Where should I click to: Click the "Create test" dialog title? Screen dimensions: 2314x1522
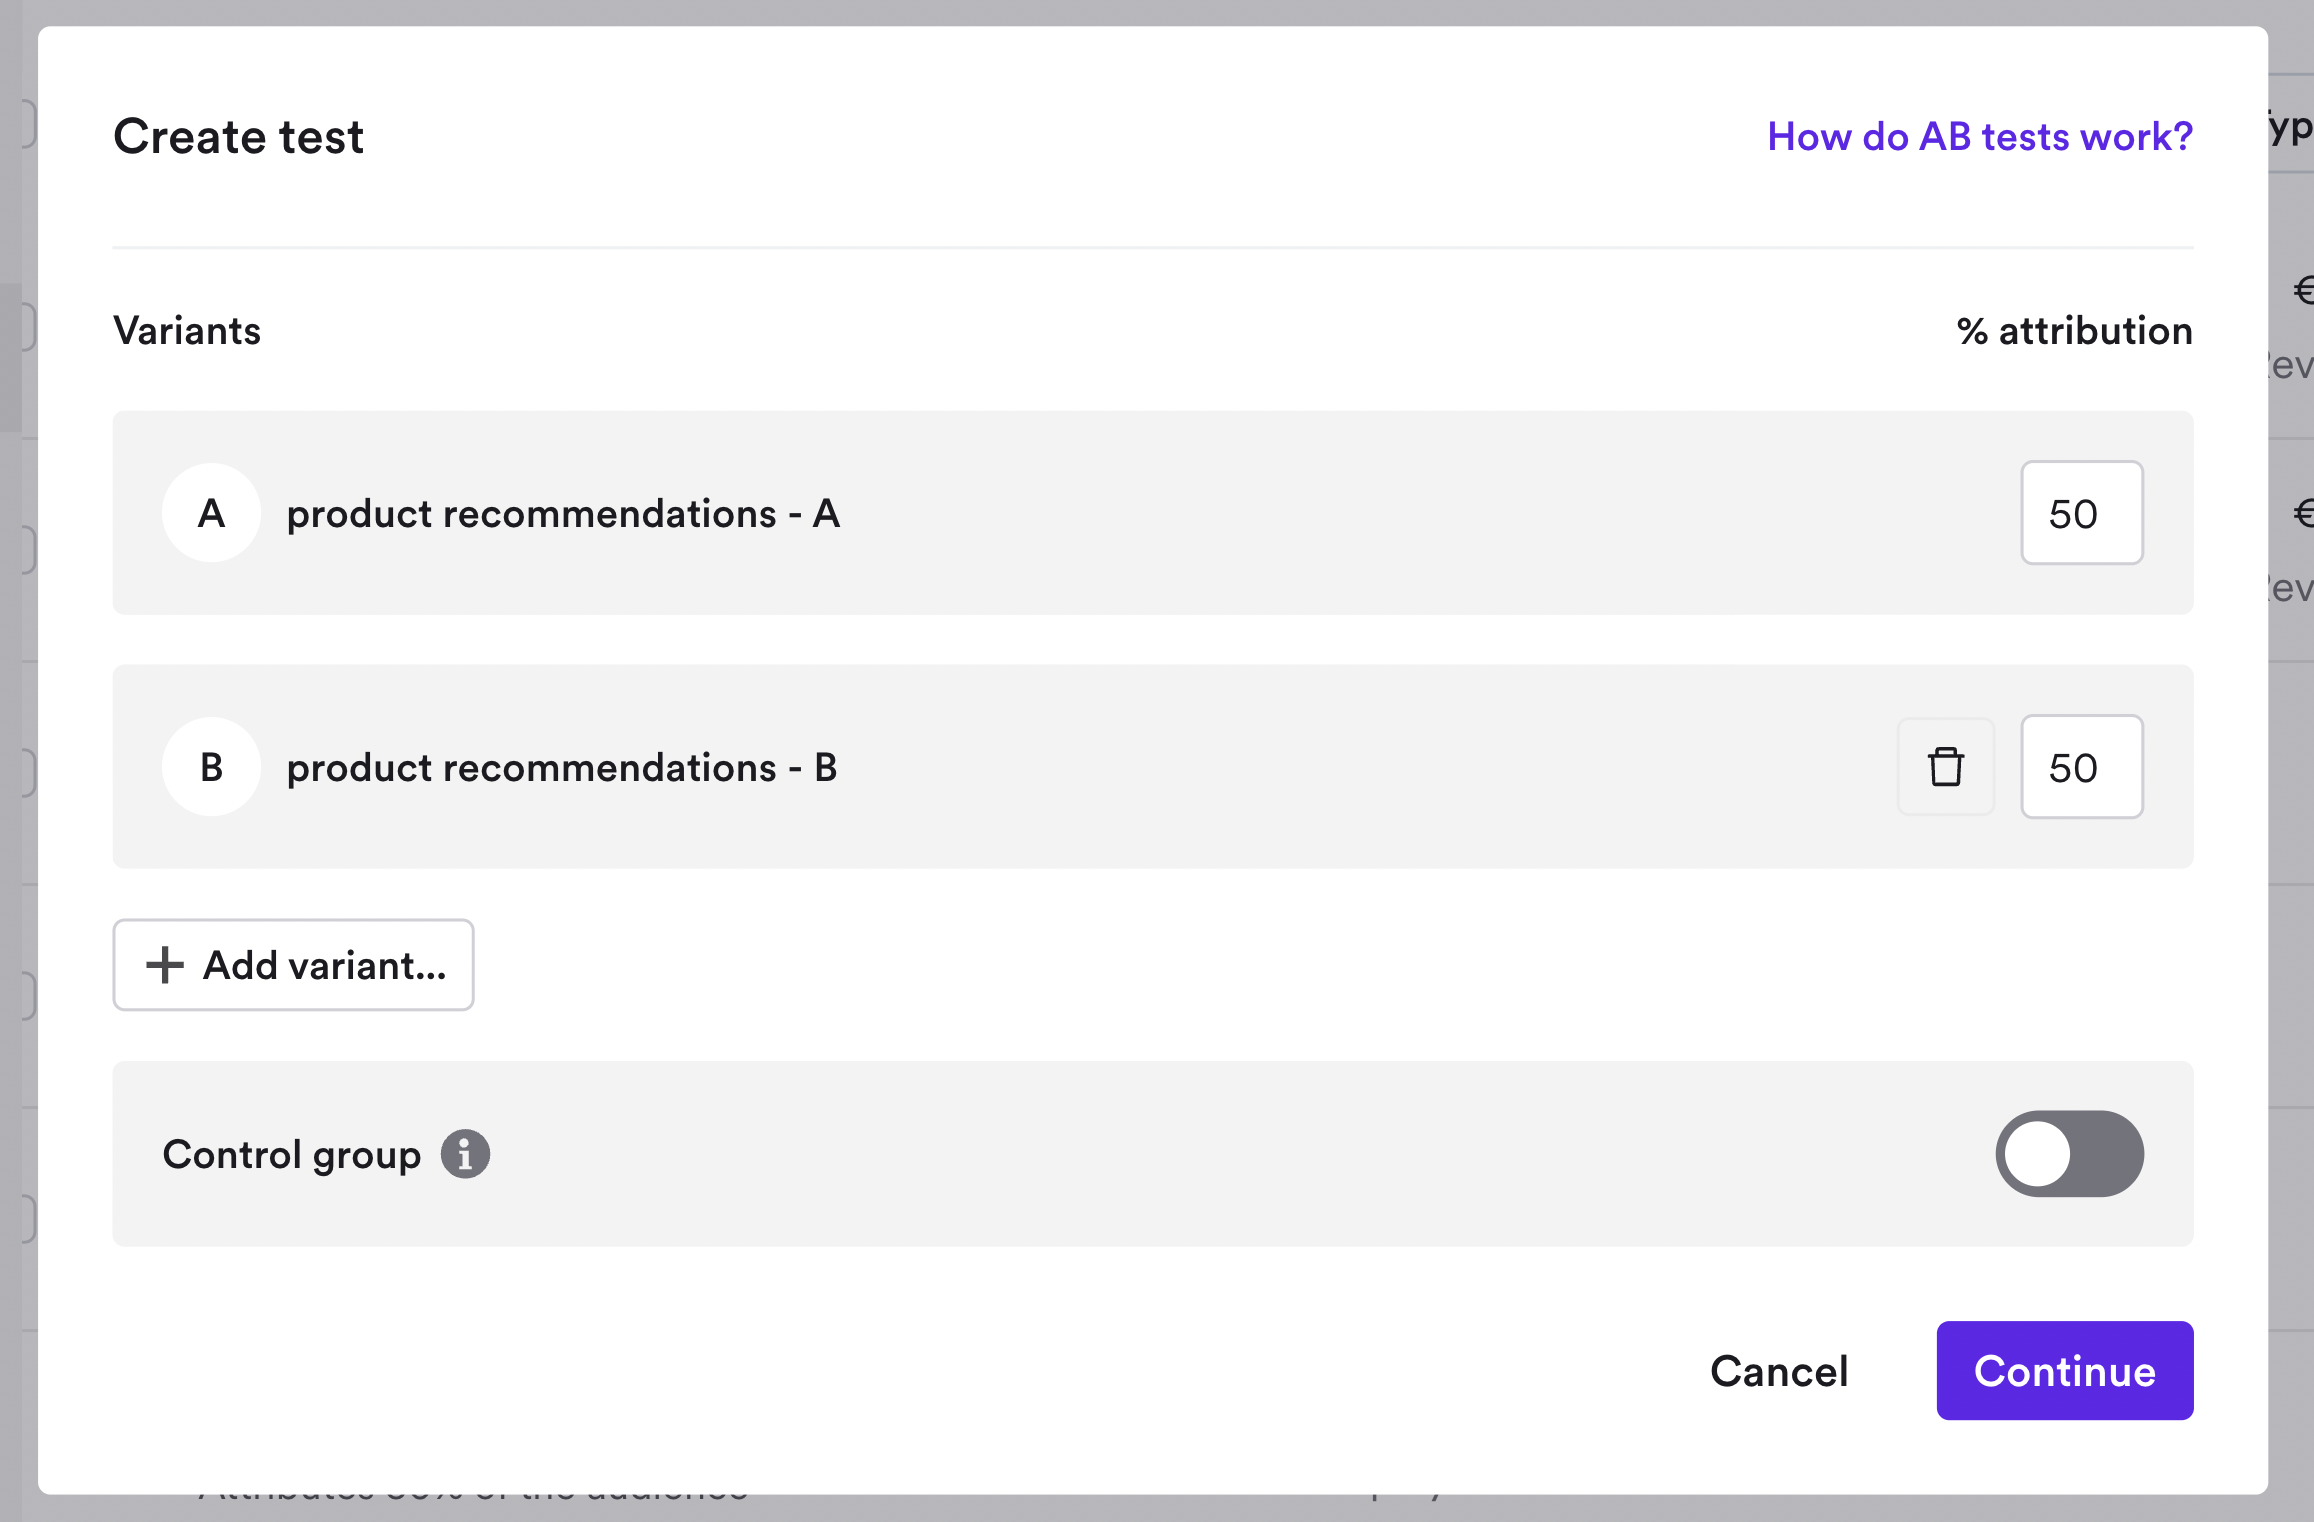tap(238, 136)
